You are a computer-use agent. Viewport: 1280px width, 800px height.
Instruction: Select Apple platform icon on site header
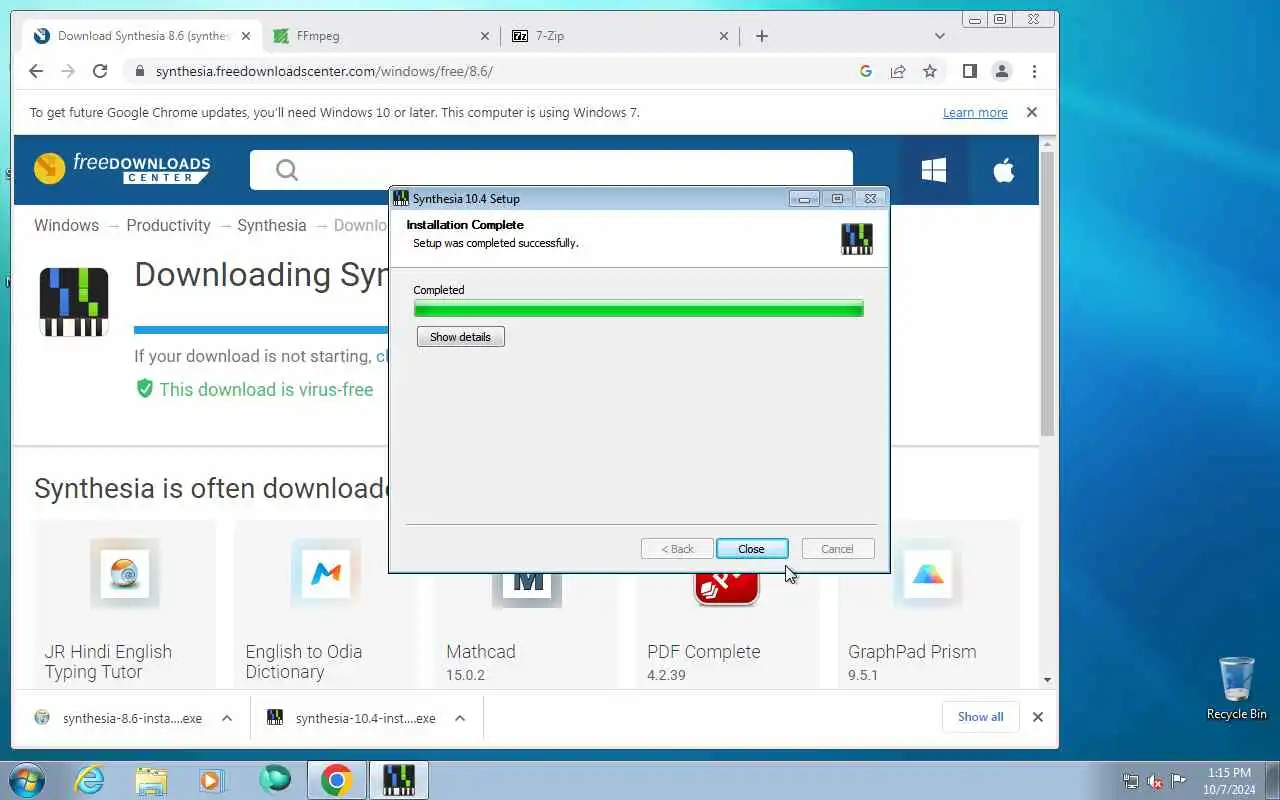coord(1004,170)
